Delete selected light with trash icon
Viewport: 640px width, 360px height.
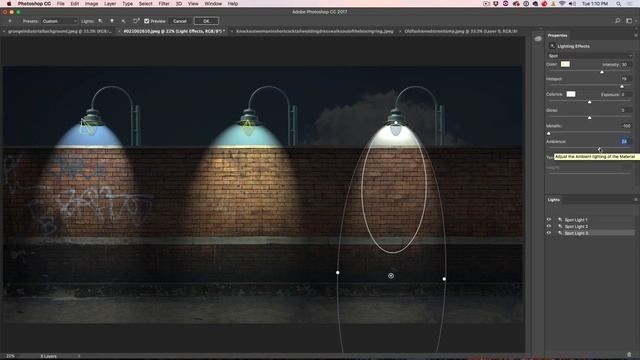[x=629, y=354]
